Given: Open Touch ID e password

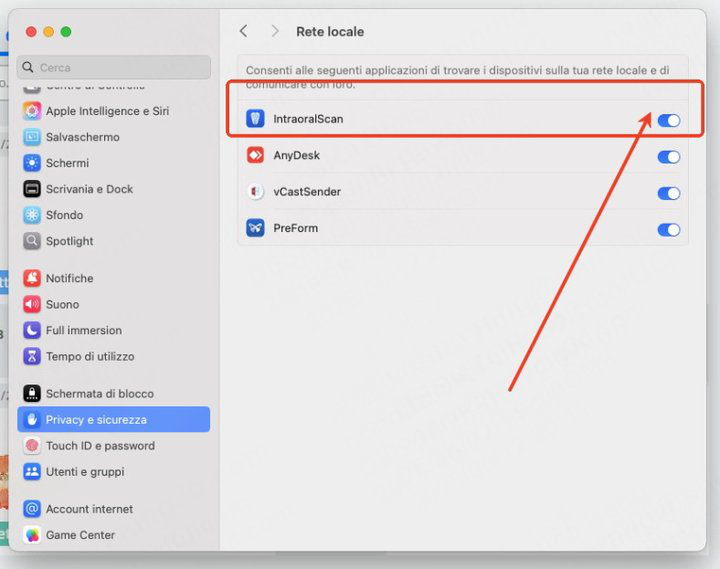Looking at the screenshot, I should [x=113, y=445].
